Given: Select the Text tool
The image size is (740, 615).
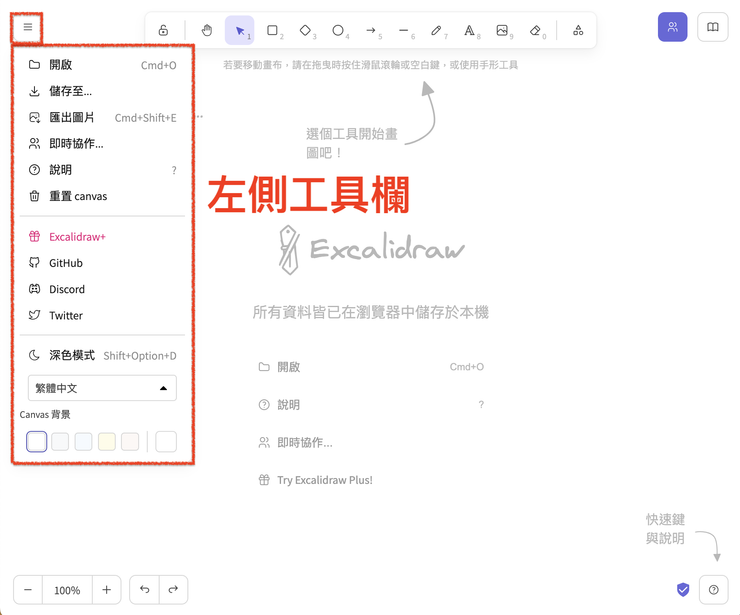Looking at the screenshot, I should 469,30.
